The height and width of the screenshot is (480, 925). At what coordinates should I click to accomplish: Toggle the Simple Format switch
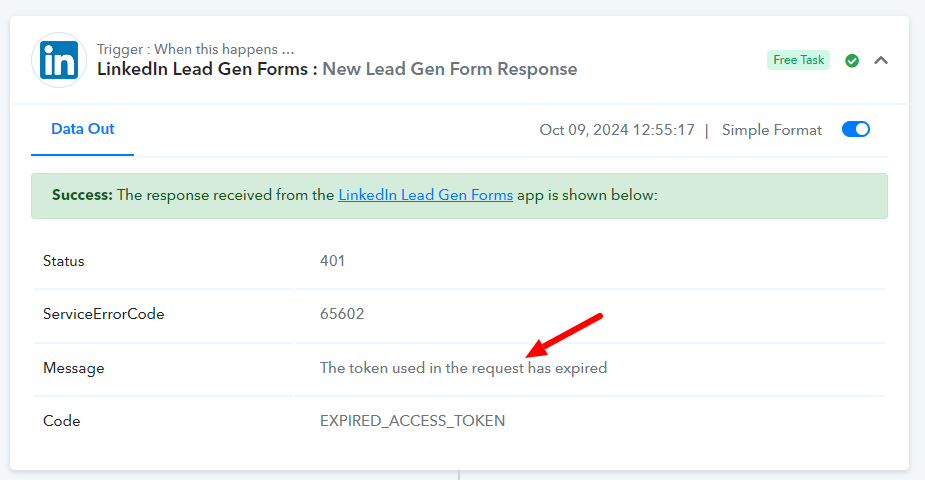point(855,129)
